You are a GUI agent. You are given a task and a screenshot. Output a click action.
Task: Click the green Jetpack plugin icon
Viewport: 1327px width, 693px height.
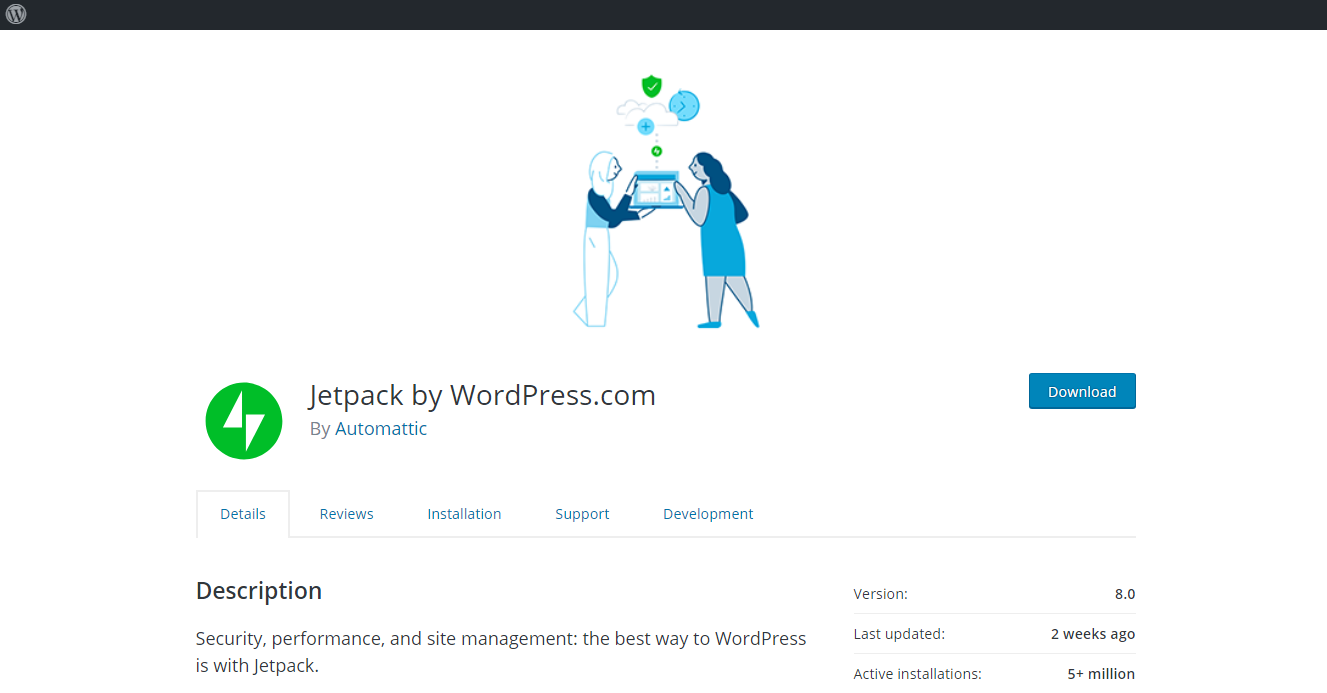point(244,421)
